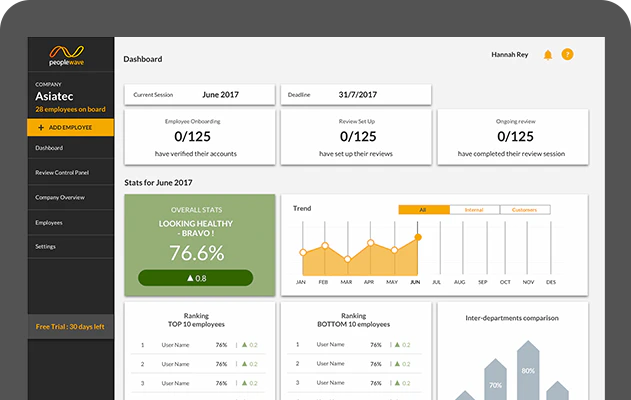Click the green triangle in the 0.8 badge
631x400 pixels.
pos(190,278)
